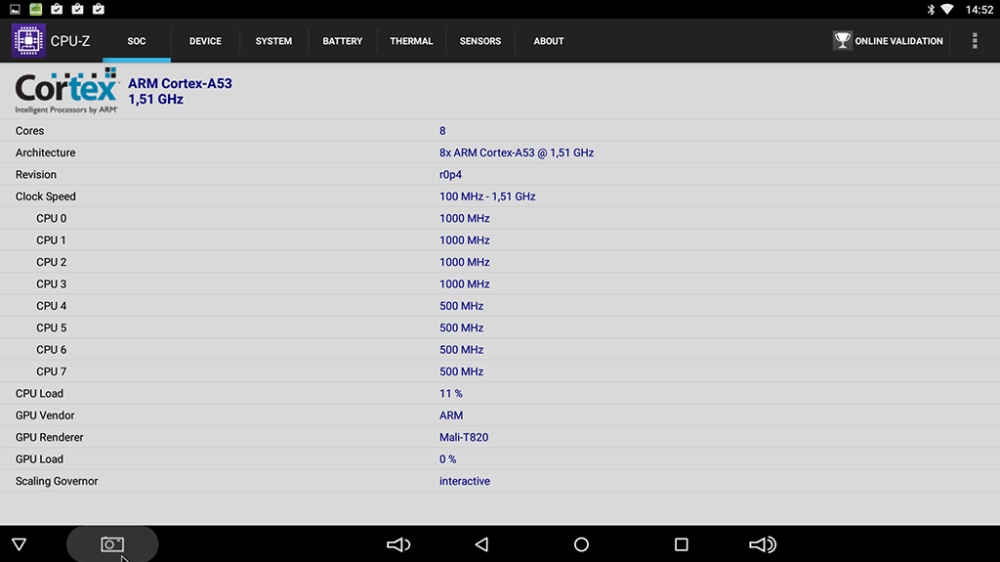This screenshot has height=562, width=1000.
Task: Select the CPU 5 row
Action: [500, 328]
